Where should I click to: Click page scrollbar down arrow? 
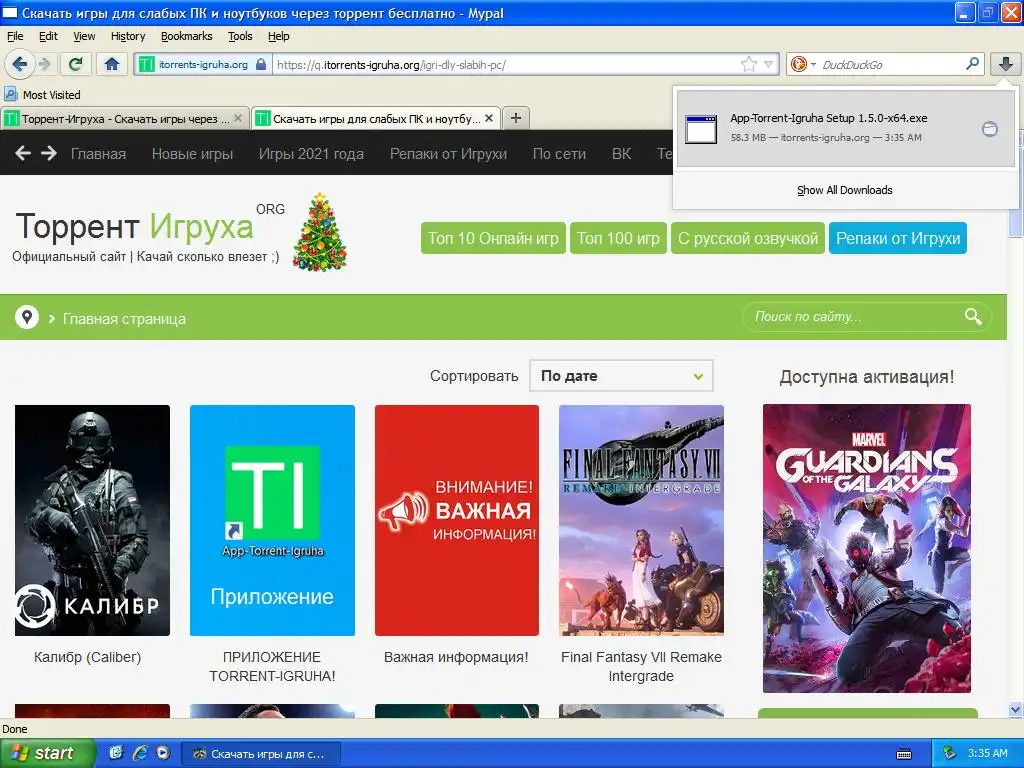pos(1016,709)
